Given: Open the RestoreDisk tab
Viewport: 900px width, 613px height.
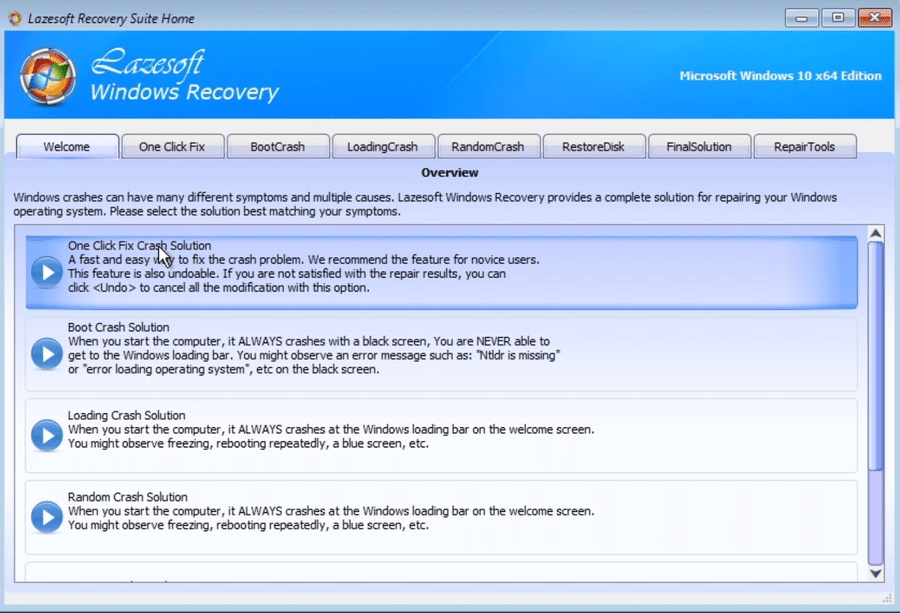Looking at the screenshot, I should pos(593,146).
